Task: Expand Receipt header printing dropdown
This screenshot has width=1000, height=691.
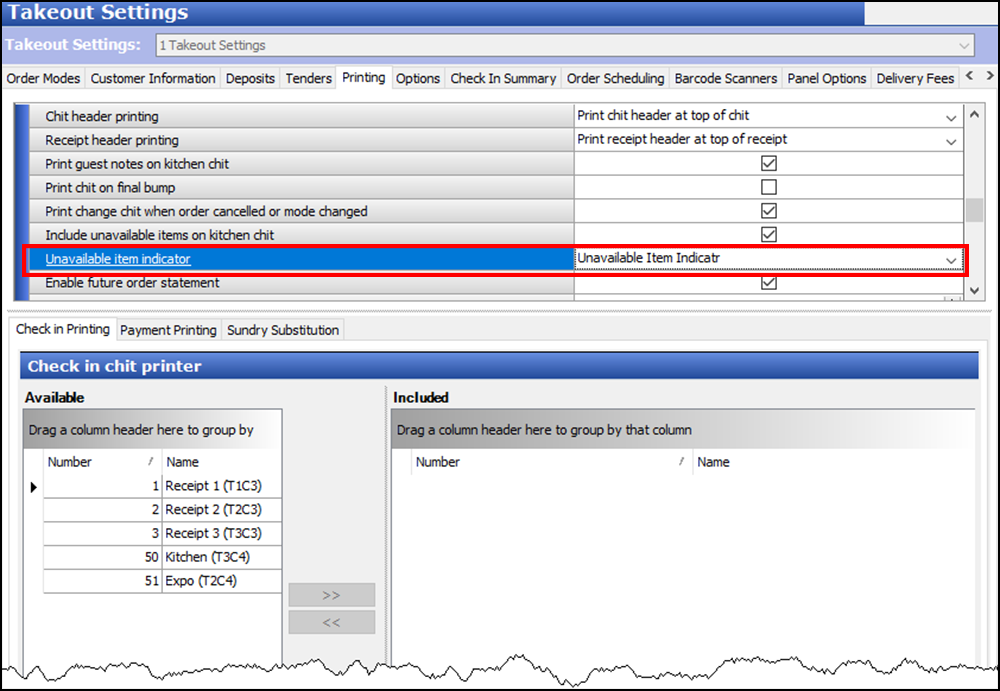Action: (951, 141)
